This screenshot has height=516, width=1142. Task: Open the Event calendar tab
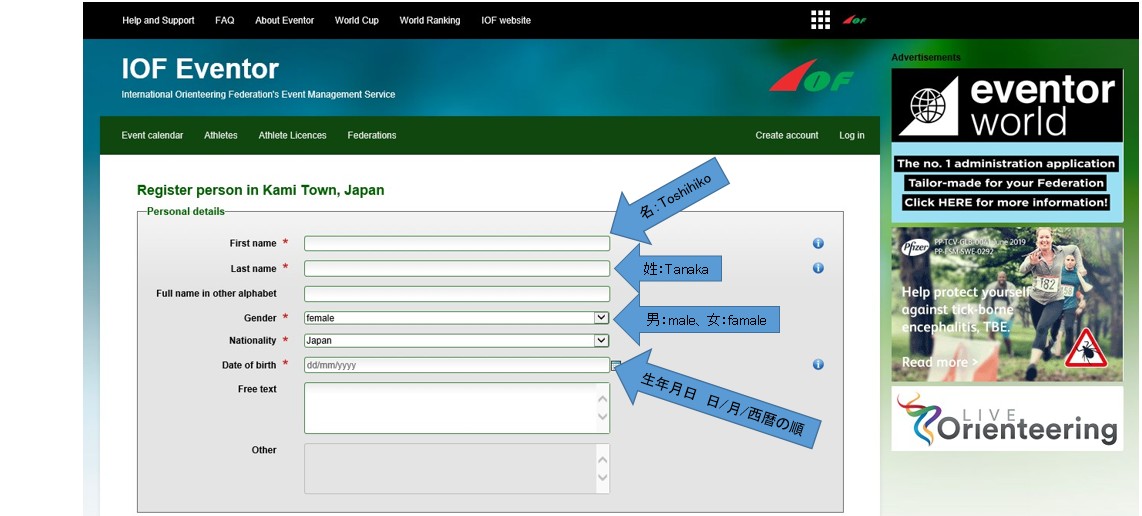[152, 136]
